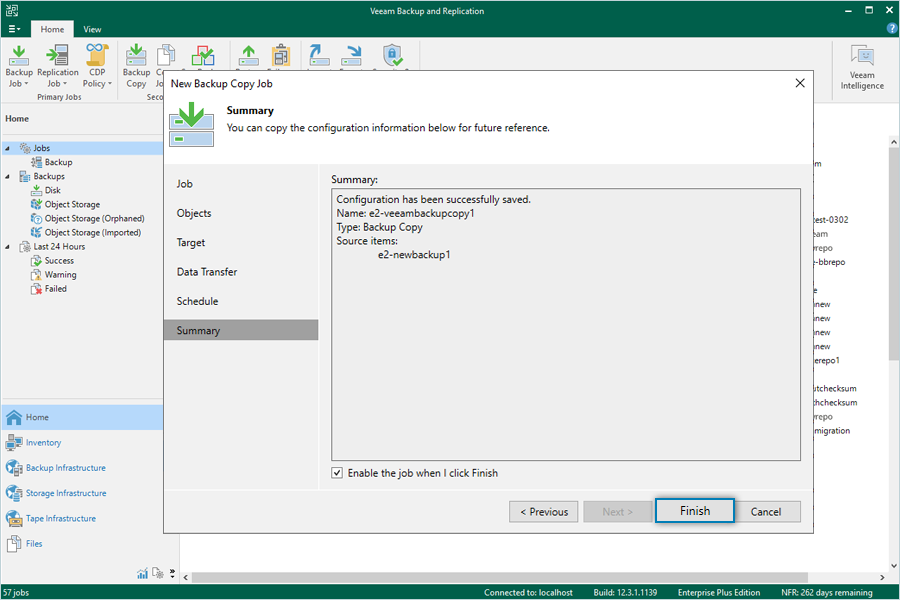
Task: Click the clipboard Failover Plan ribbon icon
Action: click(x=281, y=56)
